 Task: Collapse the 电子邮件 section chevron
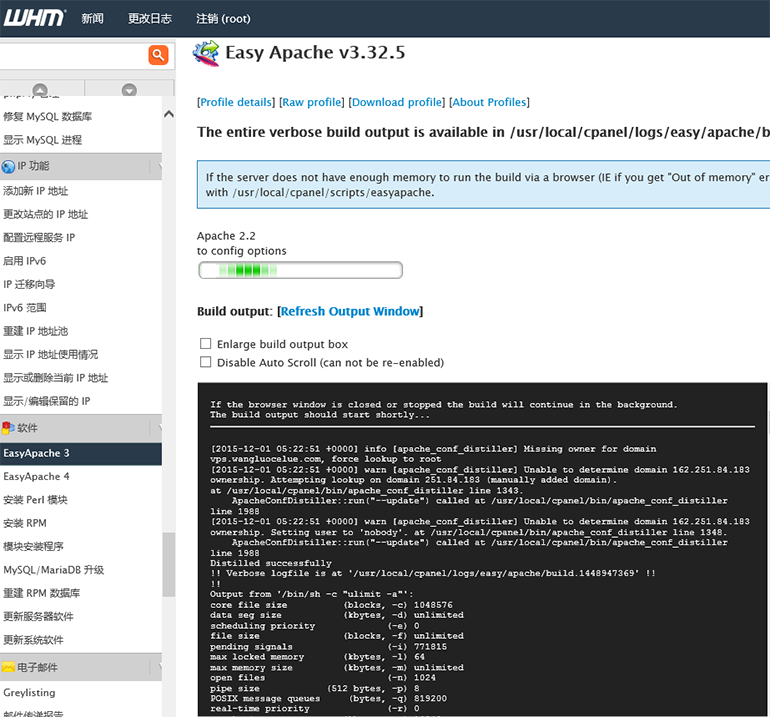pos(159,667)
